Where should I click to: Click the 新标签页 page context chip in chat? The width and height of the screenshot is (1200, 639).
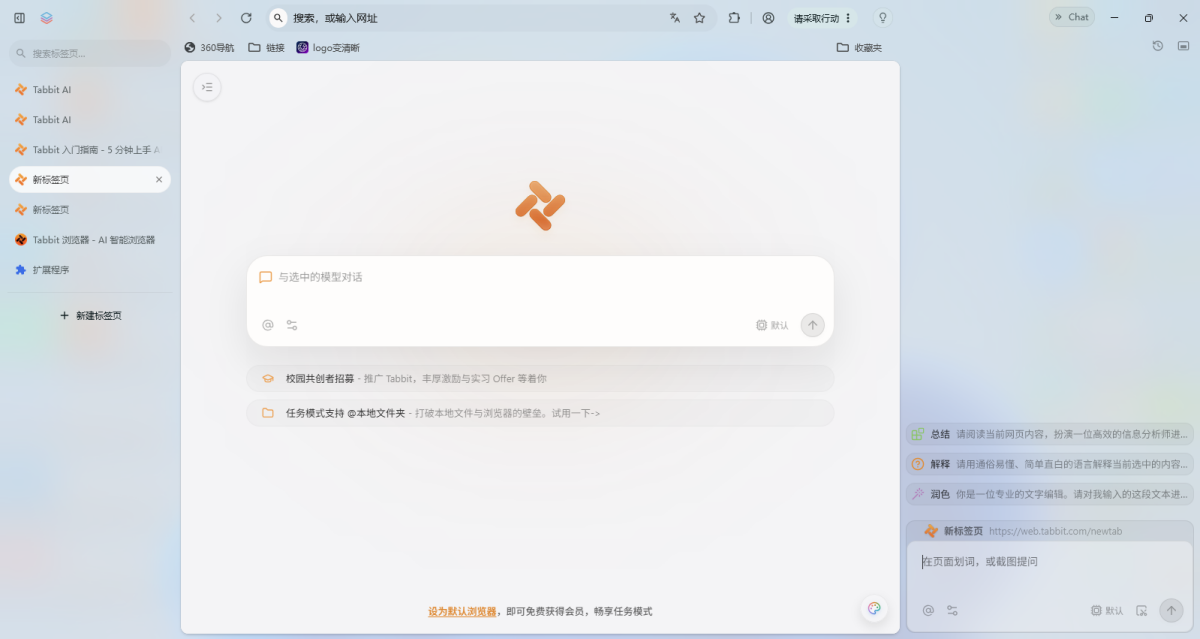(1050, 531)
